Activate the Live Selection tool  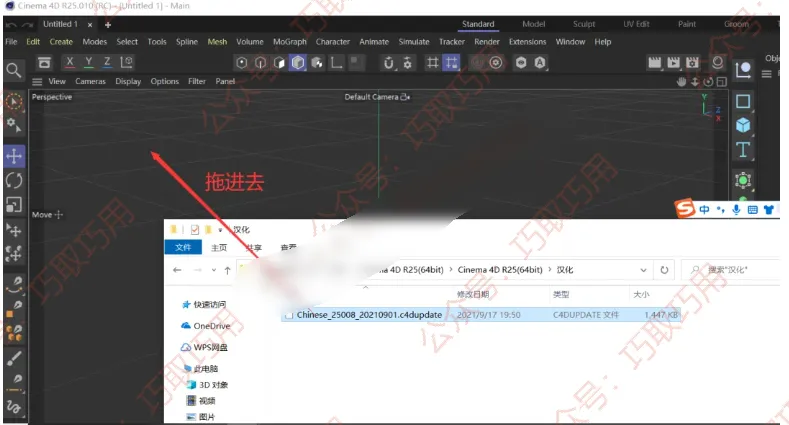tap(14, 102)
